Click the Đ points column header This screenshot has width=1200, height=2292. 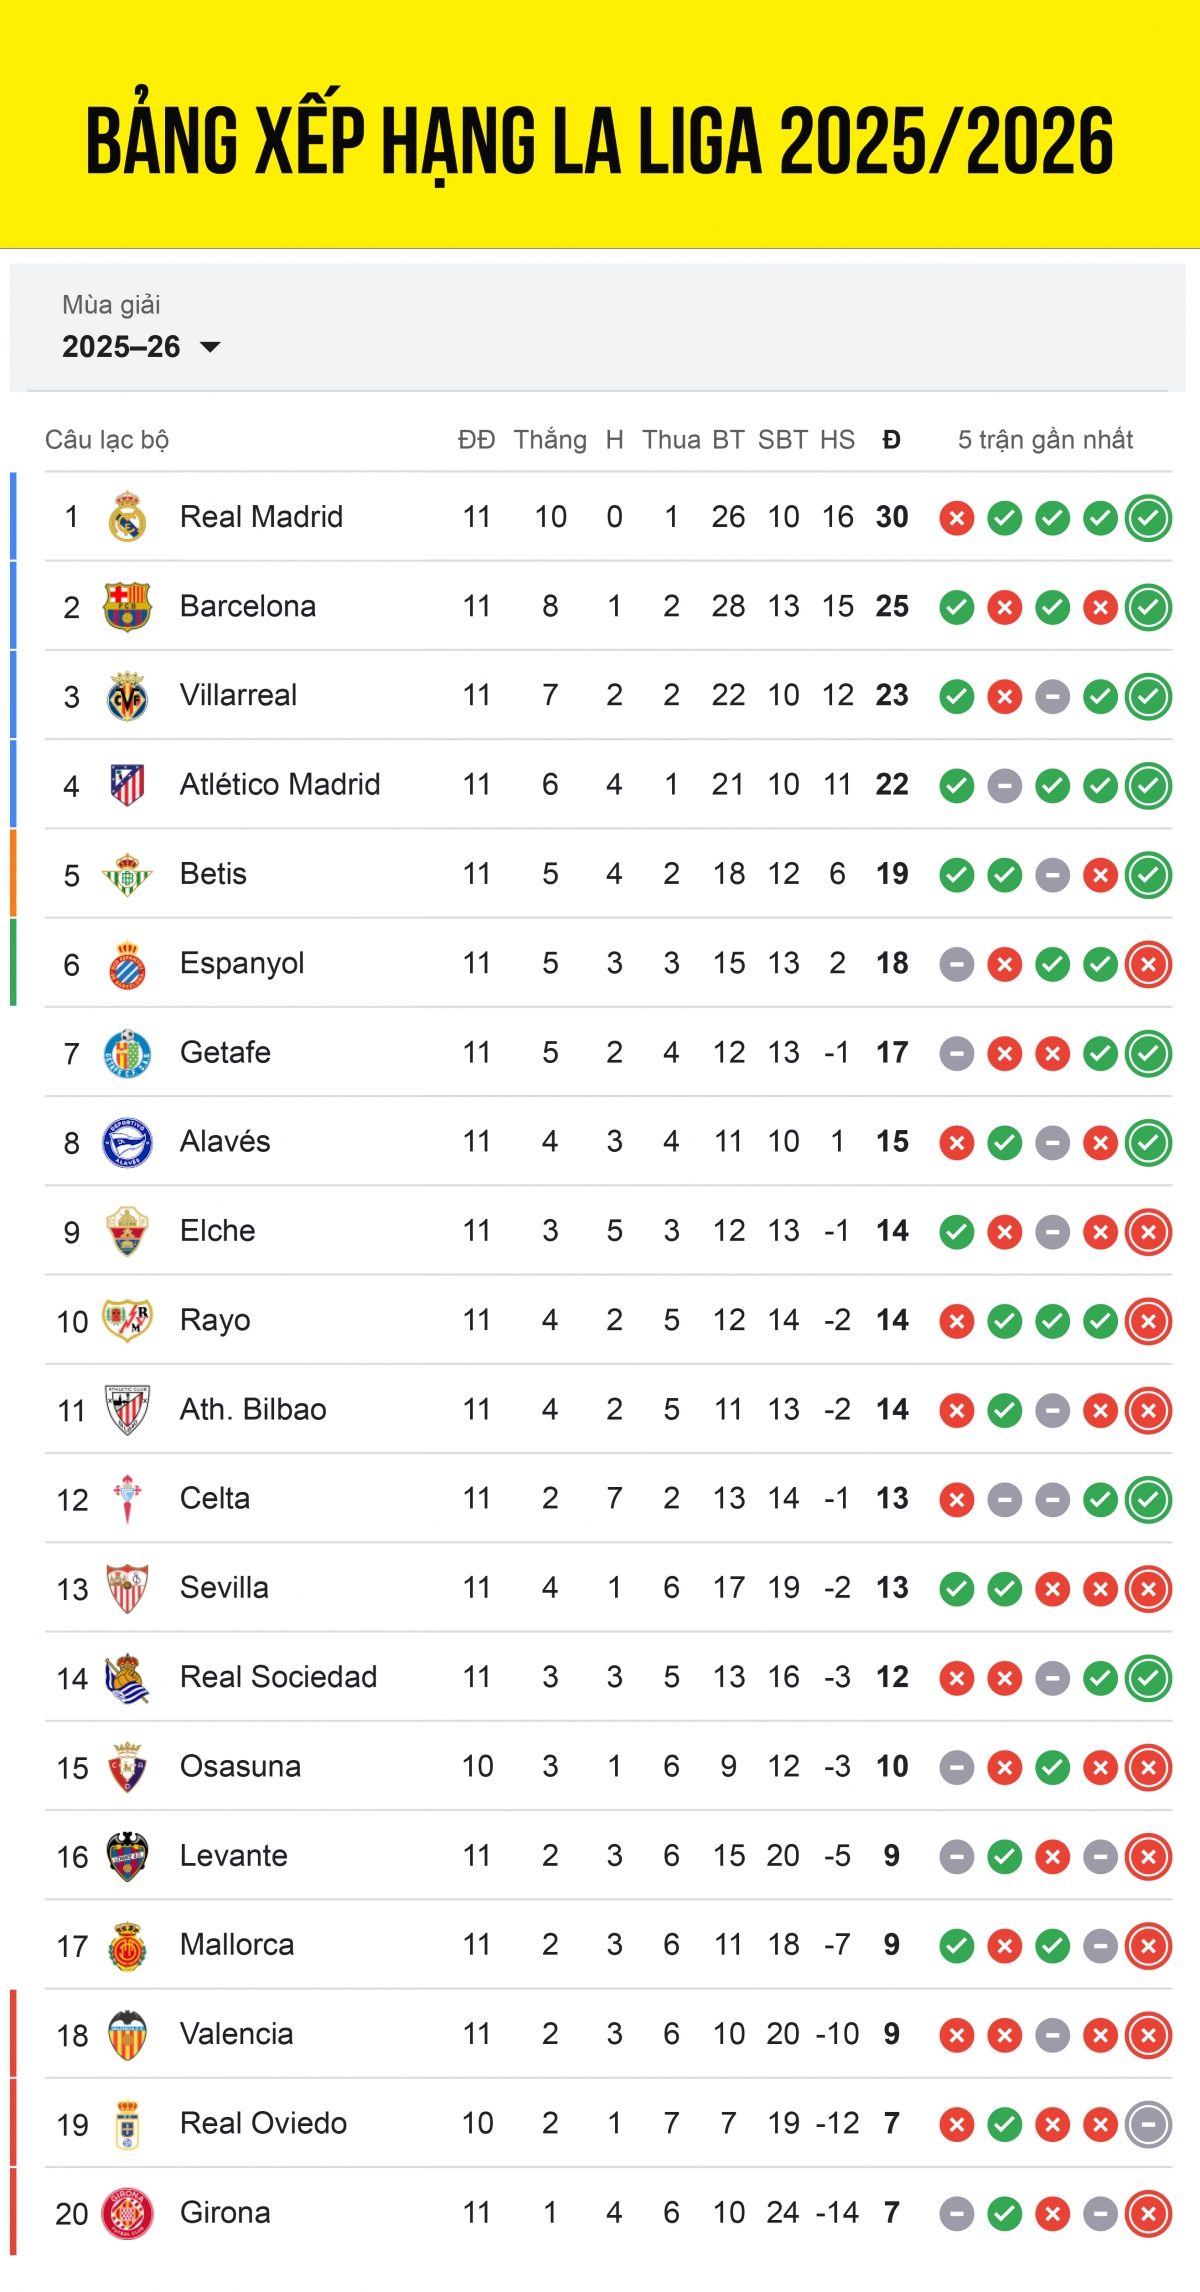(x=889, y=438)
